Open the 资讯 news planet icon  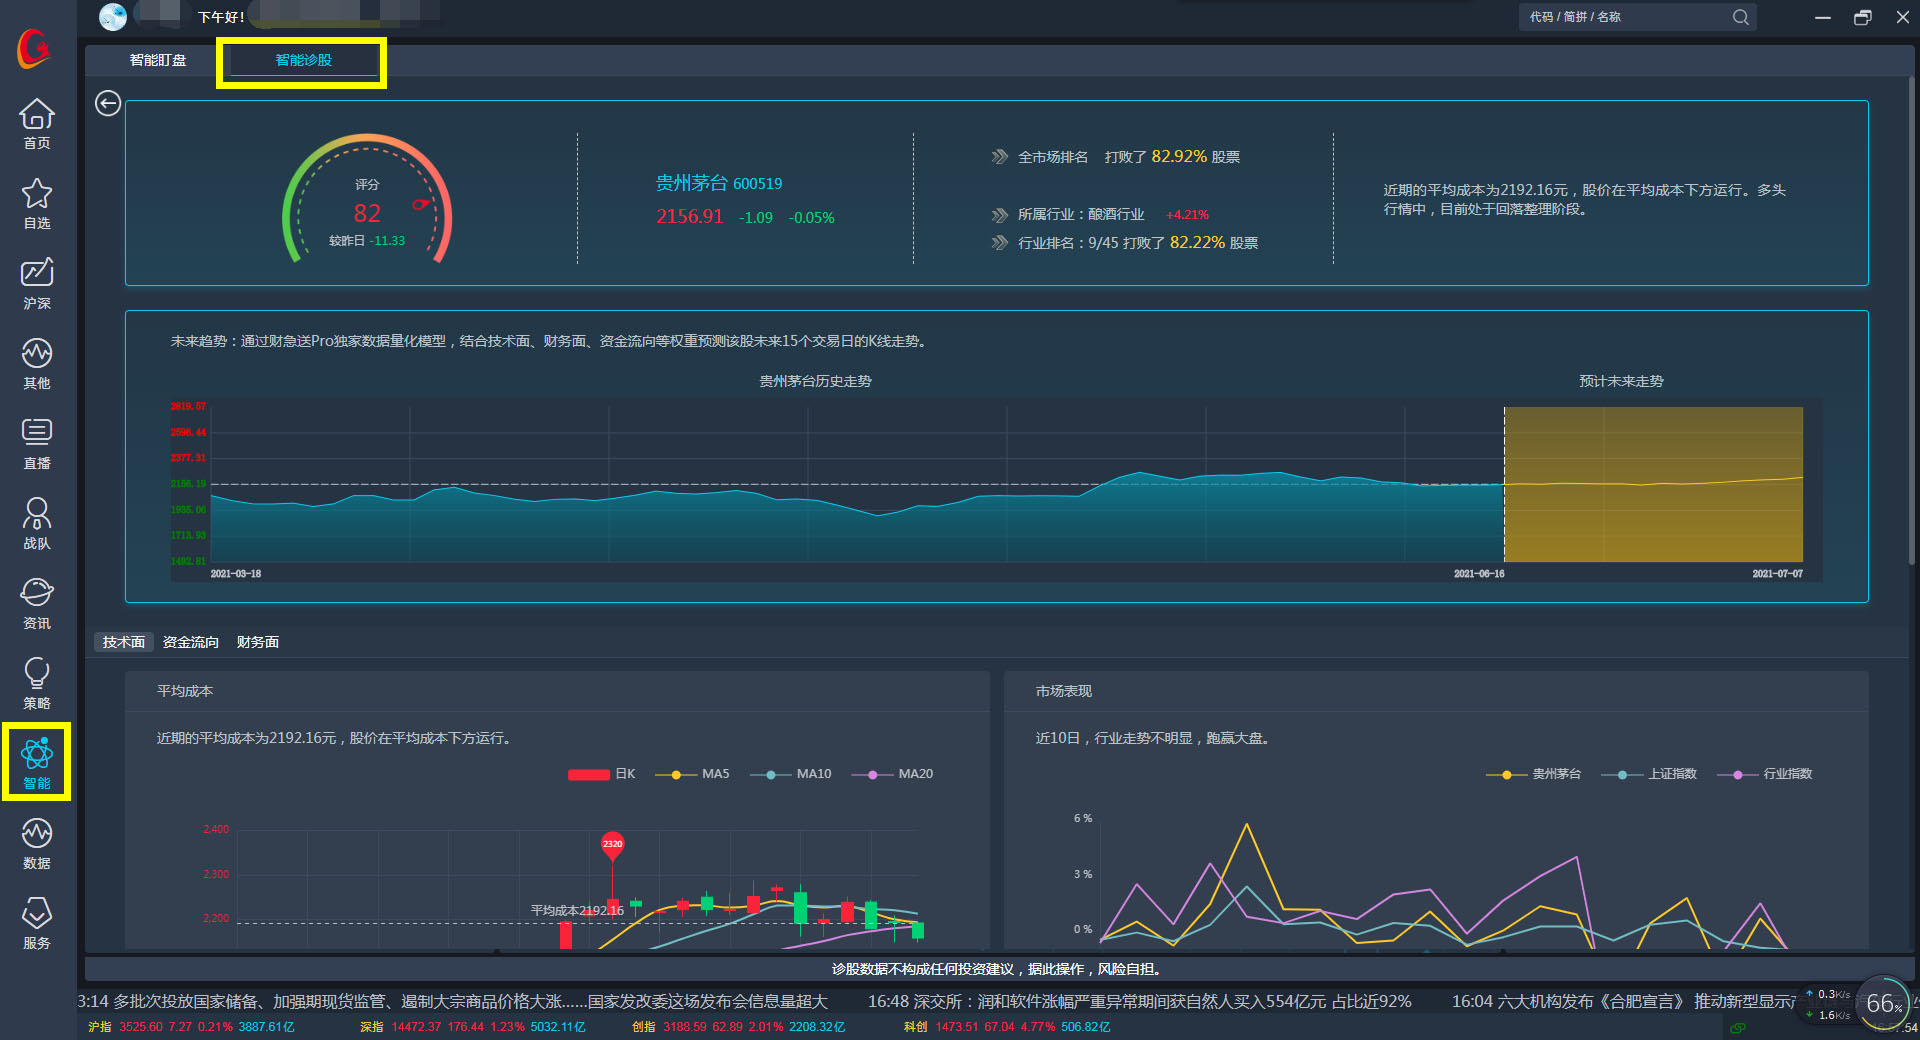pos(37,603)
